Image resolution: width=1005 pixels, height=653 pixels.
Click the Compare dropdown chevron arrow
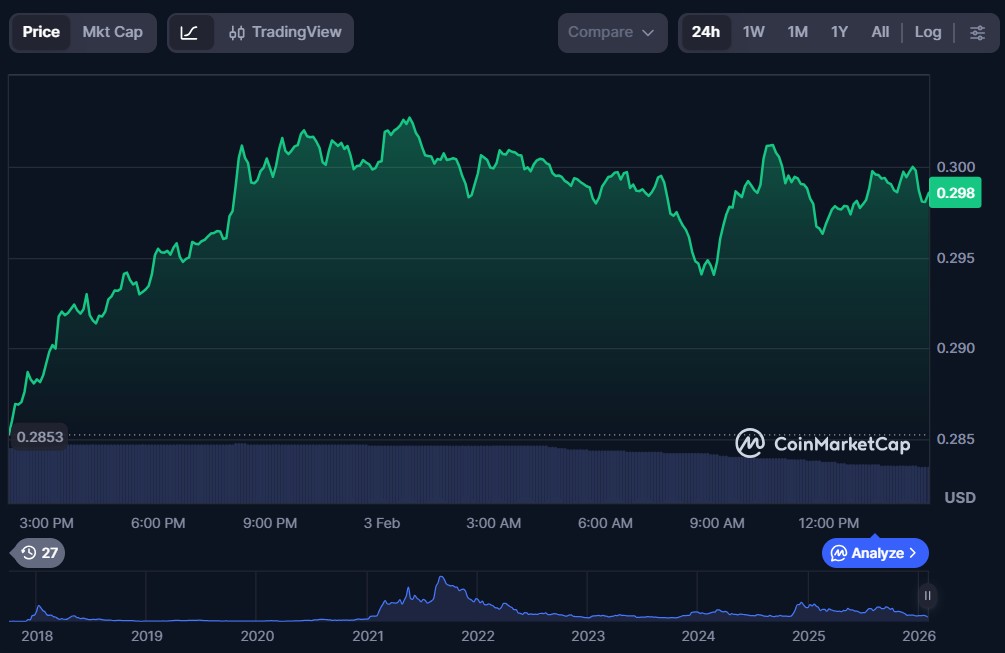click(648, 33)
